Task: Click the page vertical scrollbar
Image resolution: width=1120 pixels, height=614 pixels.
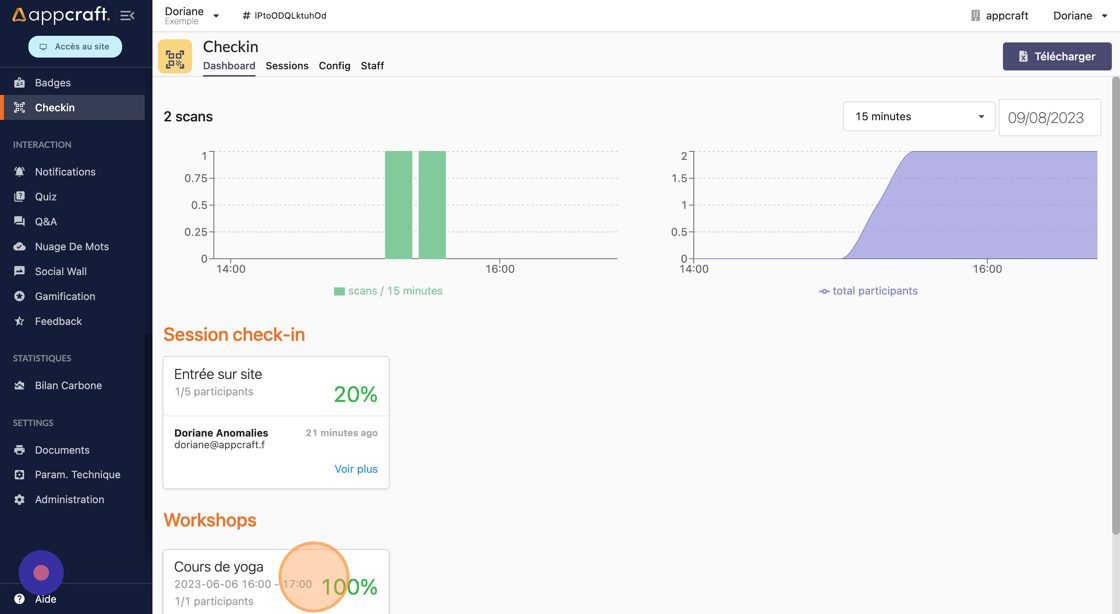Action: coord(1115,300)
